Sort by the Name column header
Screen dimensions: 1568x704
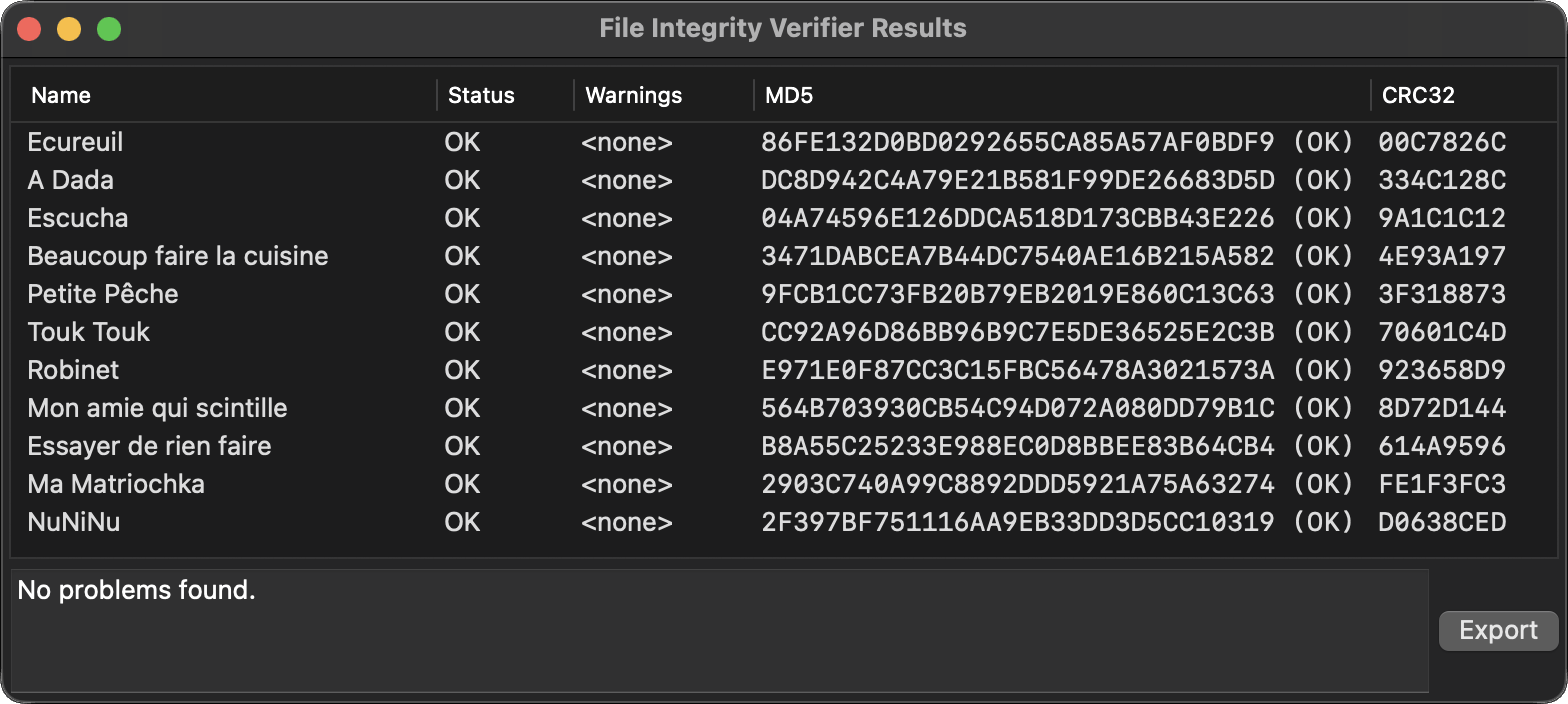61,96
